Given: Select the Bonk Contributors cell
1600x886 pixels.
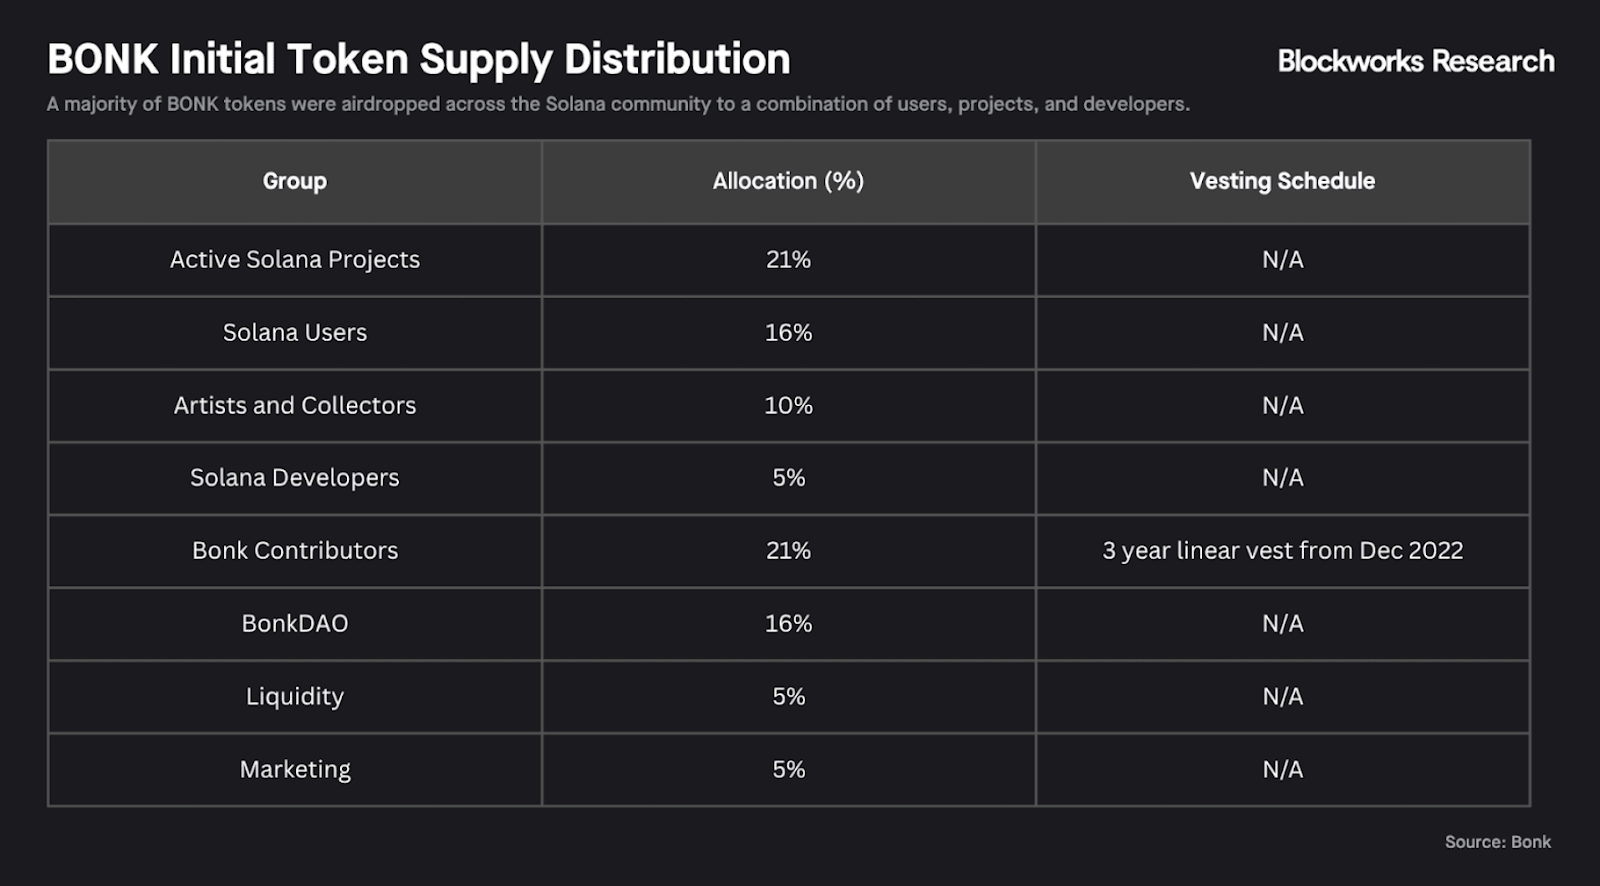Looking at the screenshot, I should [x=295, y=551].
